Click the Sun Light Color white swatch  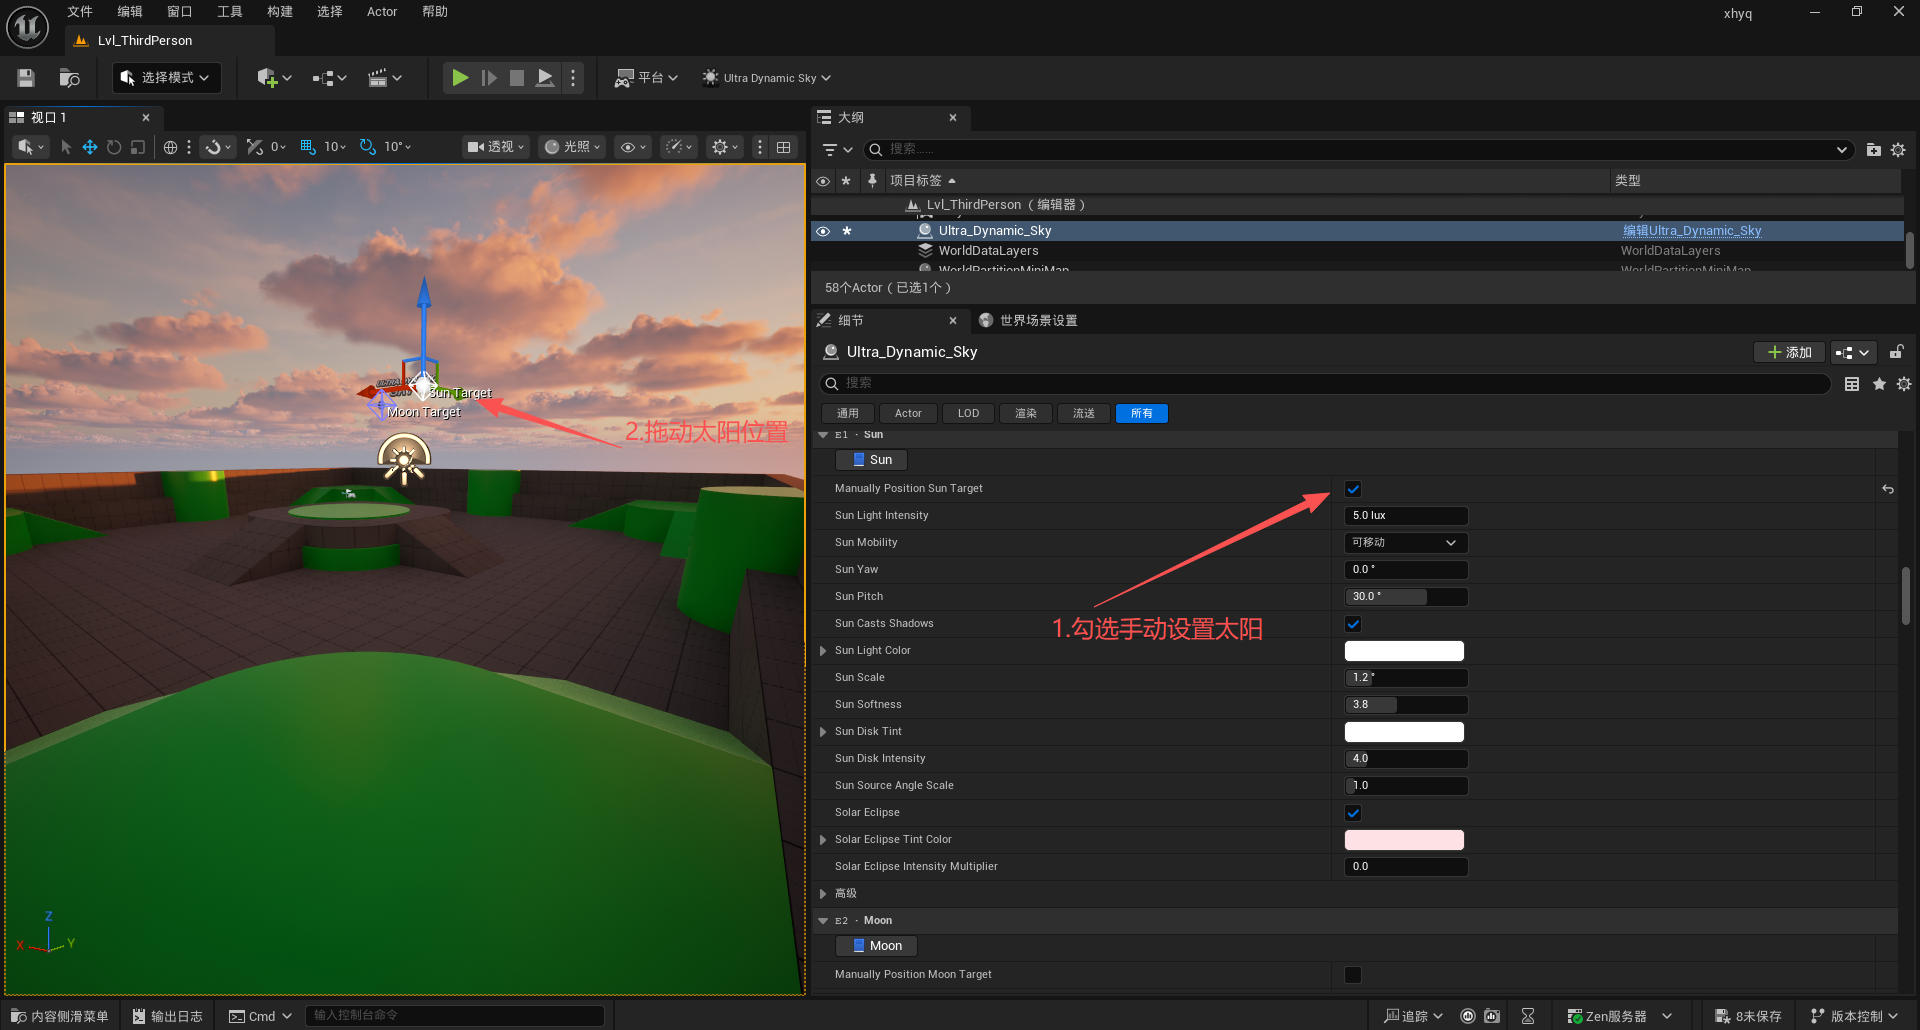tap(1404, 651)
